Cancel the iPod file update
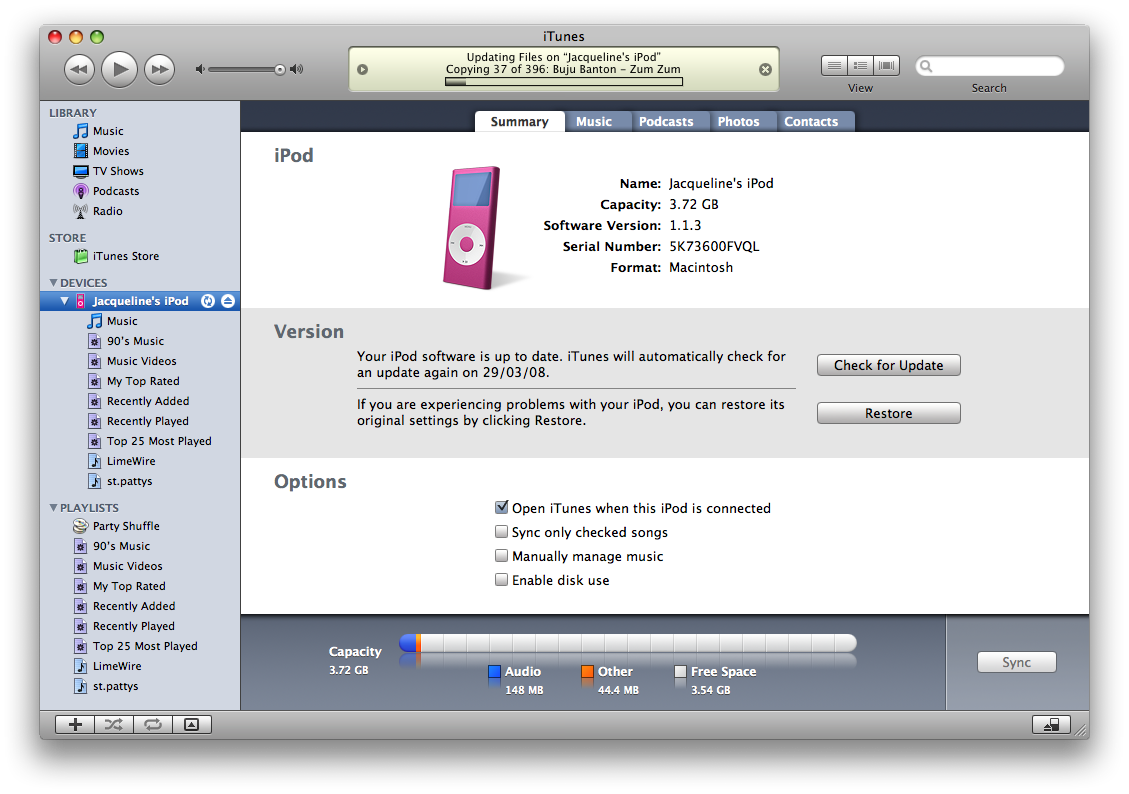The image size is (1129, 794). click(x=765, y=69)
